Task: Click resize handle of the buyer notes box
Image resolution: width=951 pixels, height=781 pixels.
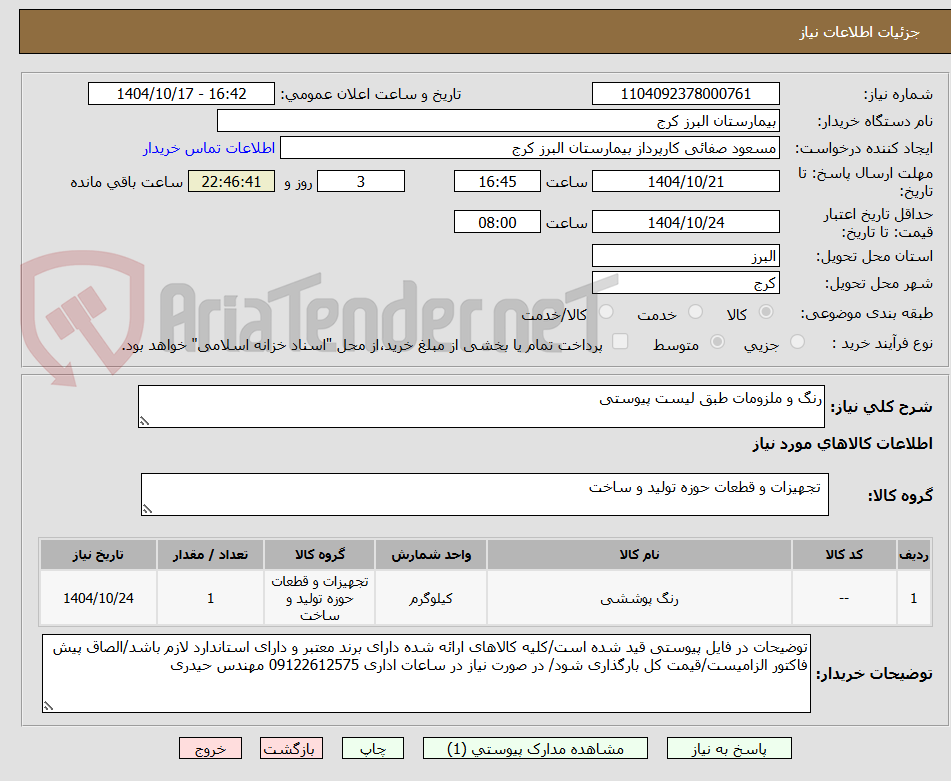Action: point(49,706)
